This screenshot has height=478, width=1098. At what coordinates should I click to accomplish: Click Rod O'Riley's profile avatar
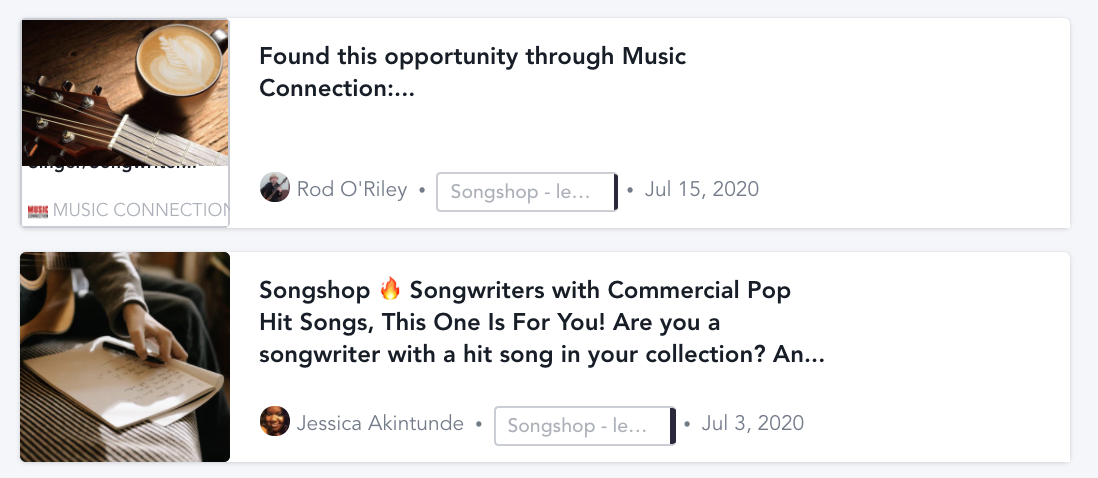(x=275, y=188)
